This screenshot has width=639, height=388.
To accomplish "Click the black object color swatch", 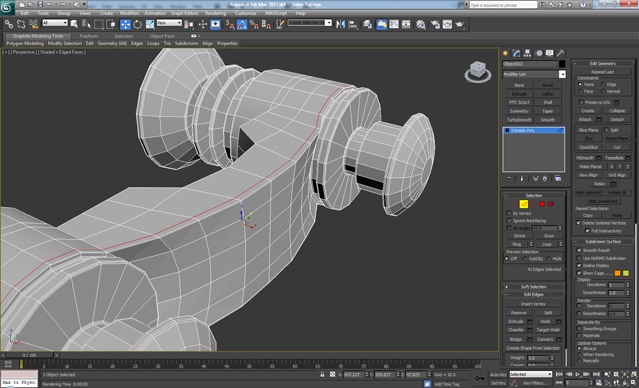I will click(562, 64).
